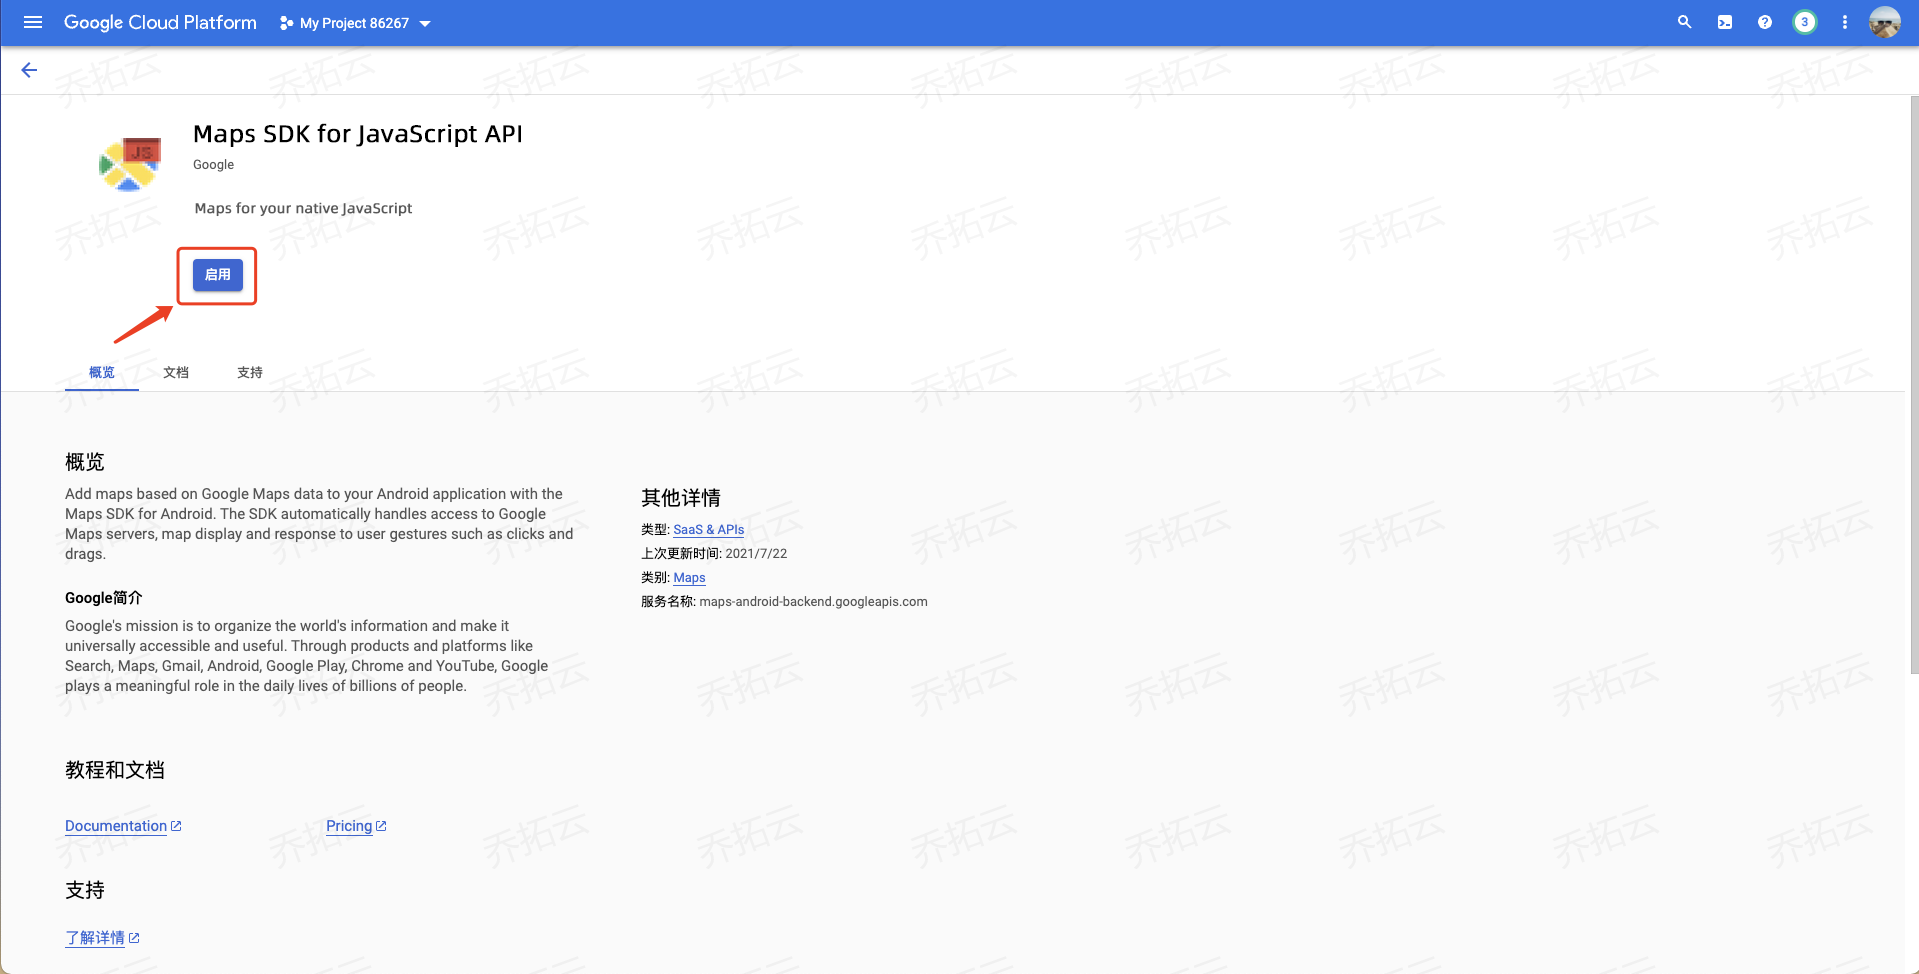
Task: Go back using the left arrow
Action: click(x=29, y=70)
